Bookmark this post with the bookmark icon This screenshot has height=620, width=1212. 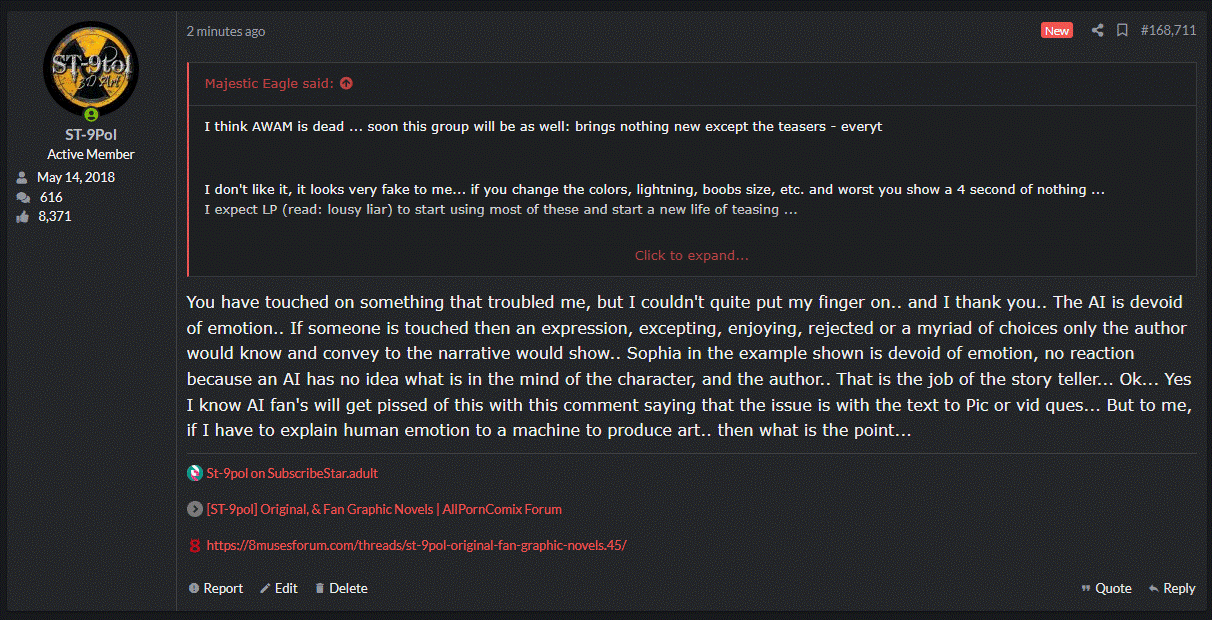tap(1122, 31)
